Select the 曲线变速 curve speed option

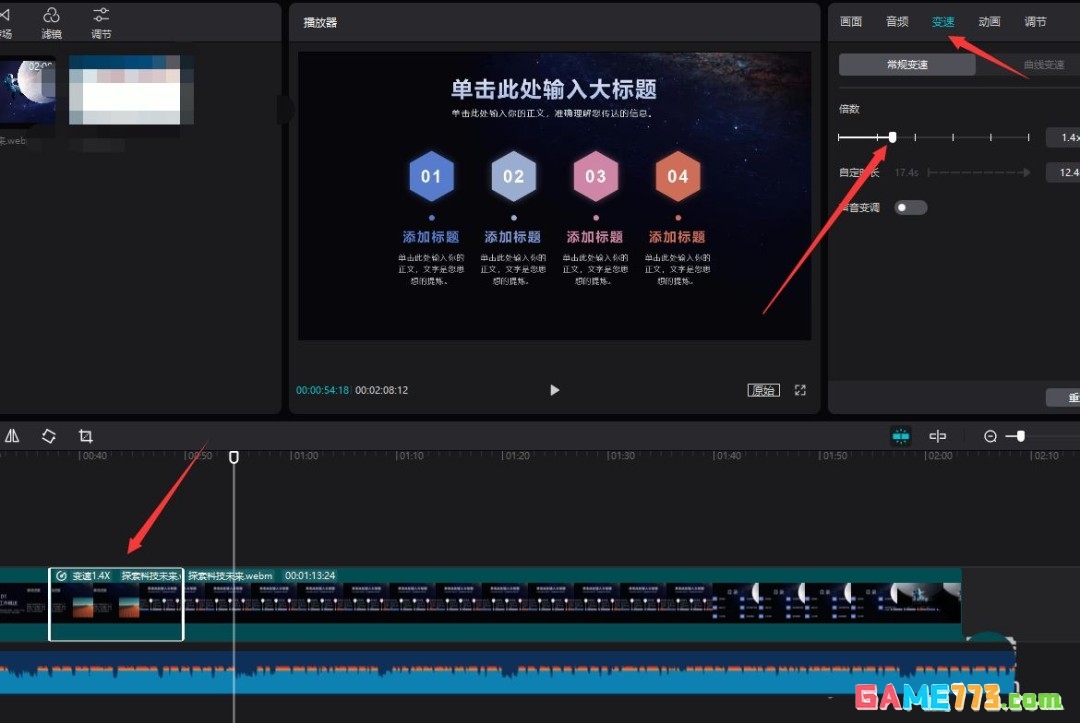point(1043,63)
